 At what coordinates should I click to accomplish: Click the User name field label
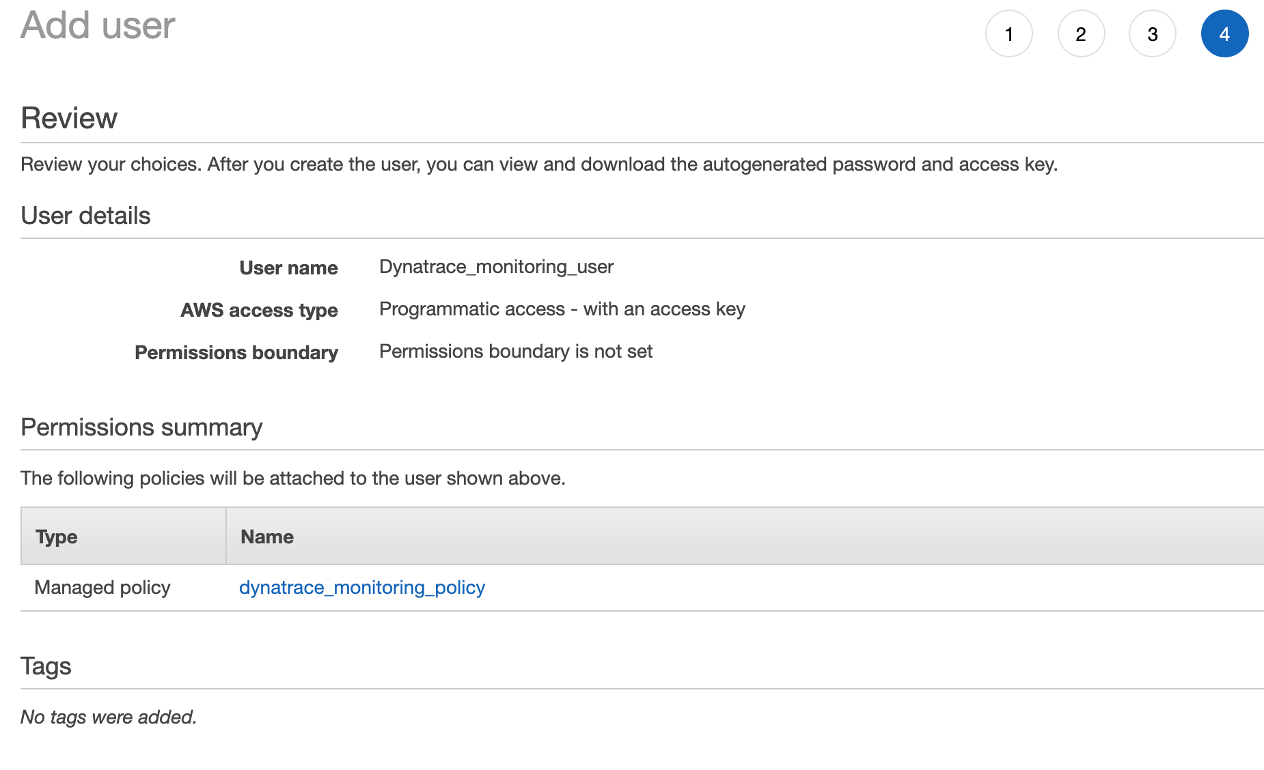(288, 268)
